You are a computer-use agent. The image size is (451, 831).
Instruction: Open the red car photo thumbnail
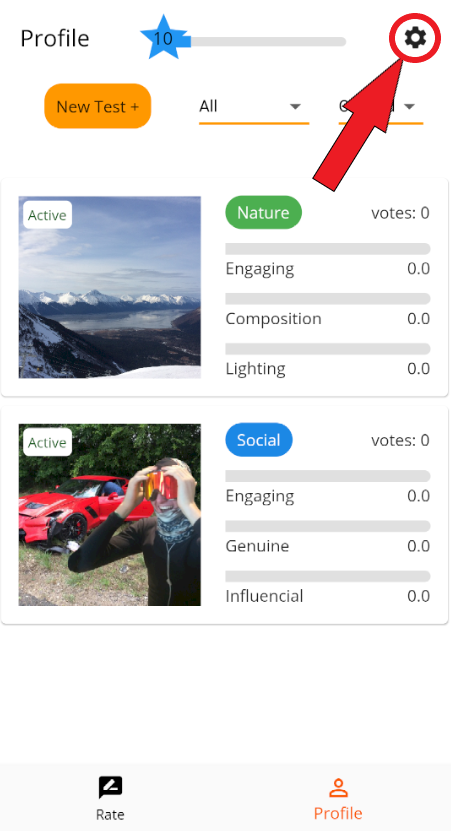(110, 515)
